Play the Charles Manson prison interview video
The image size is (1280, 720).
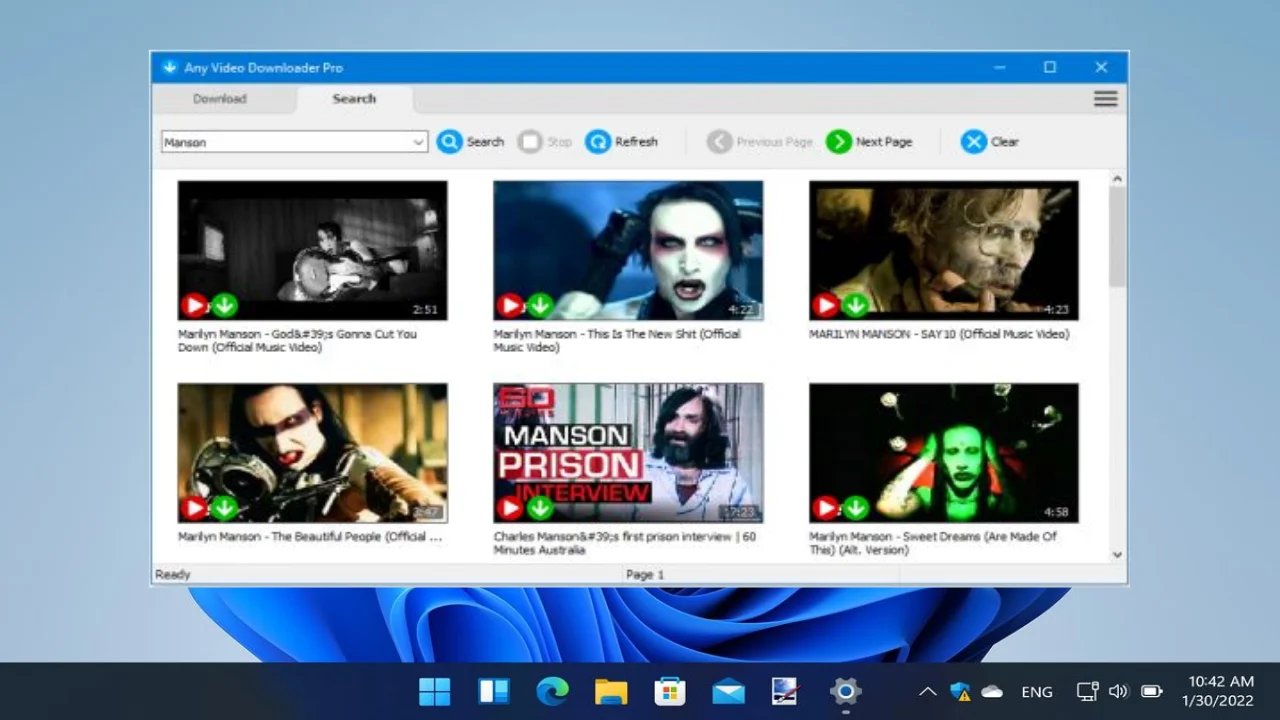click(510, 508)
